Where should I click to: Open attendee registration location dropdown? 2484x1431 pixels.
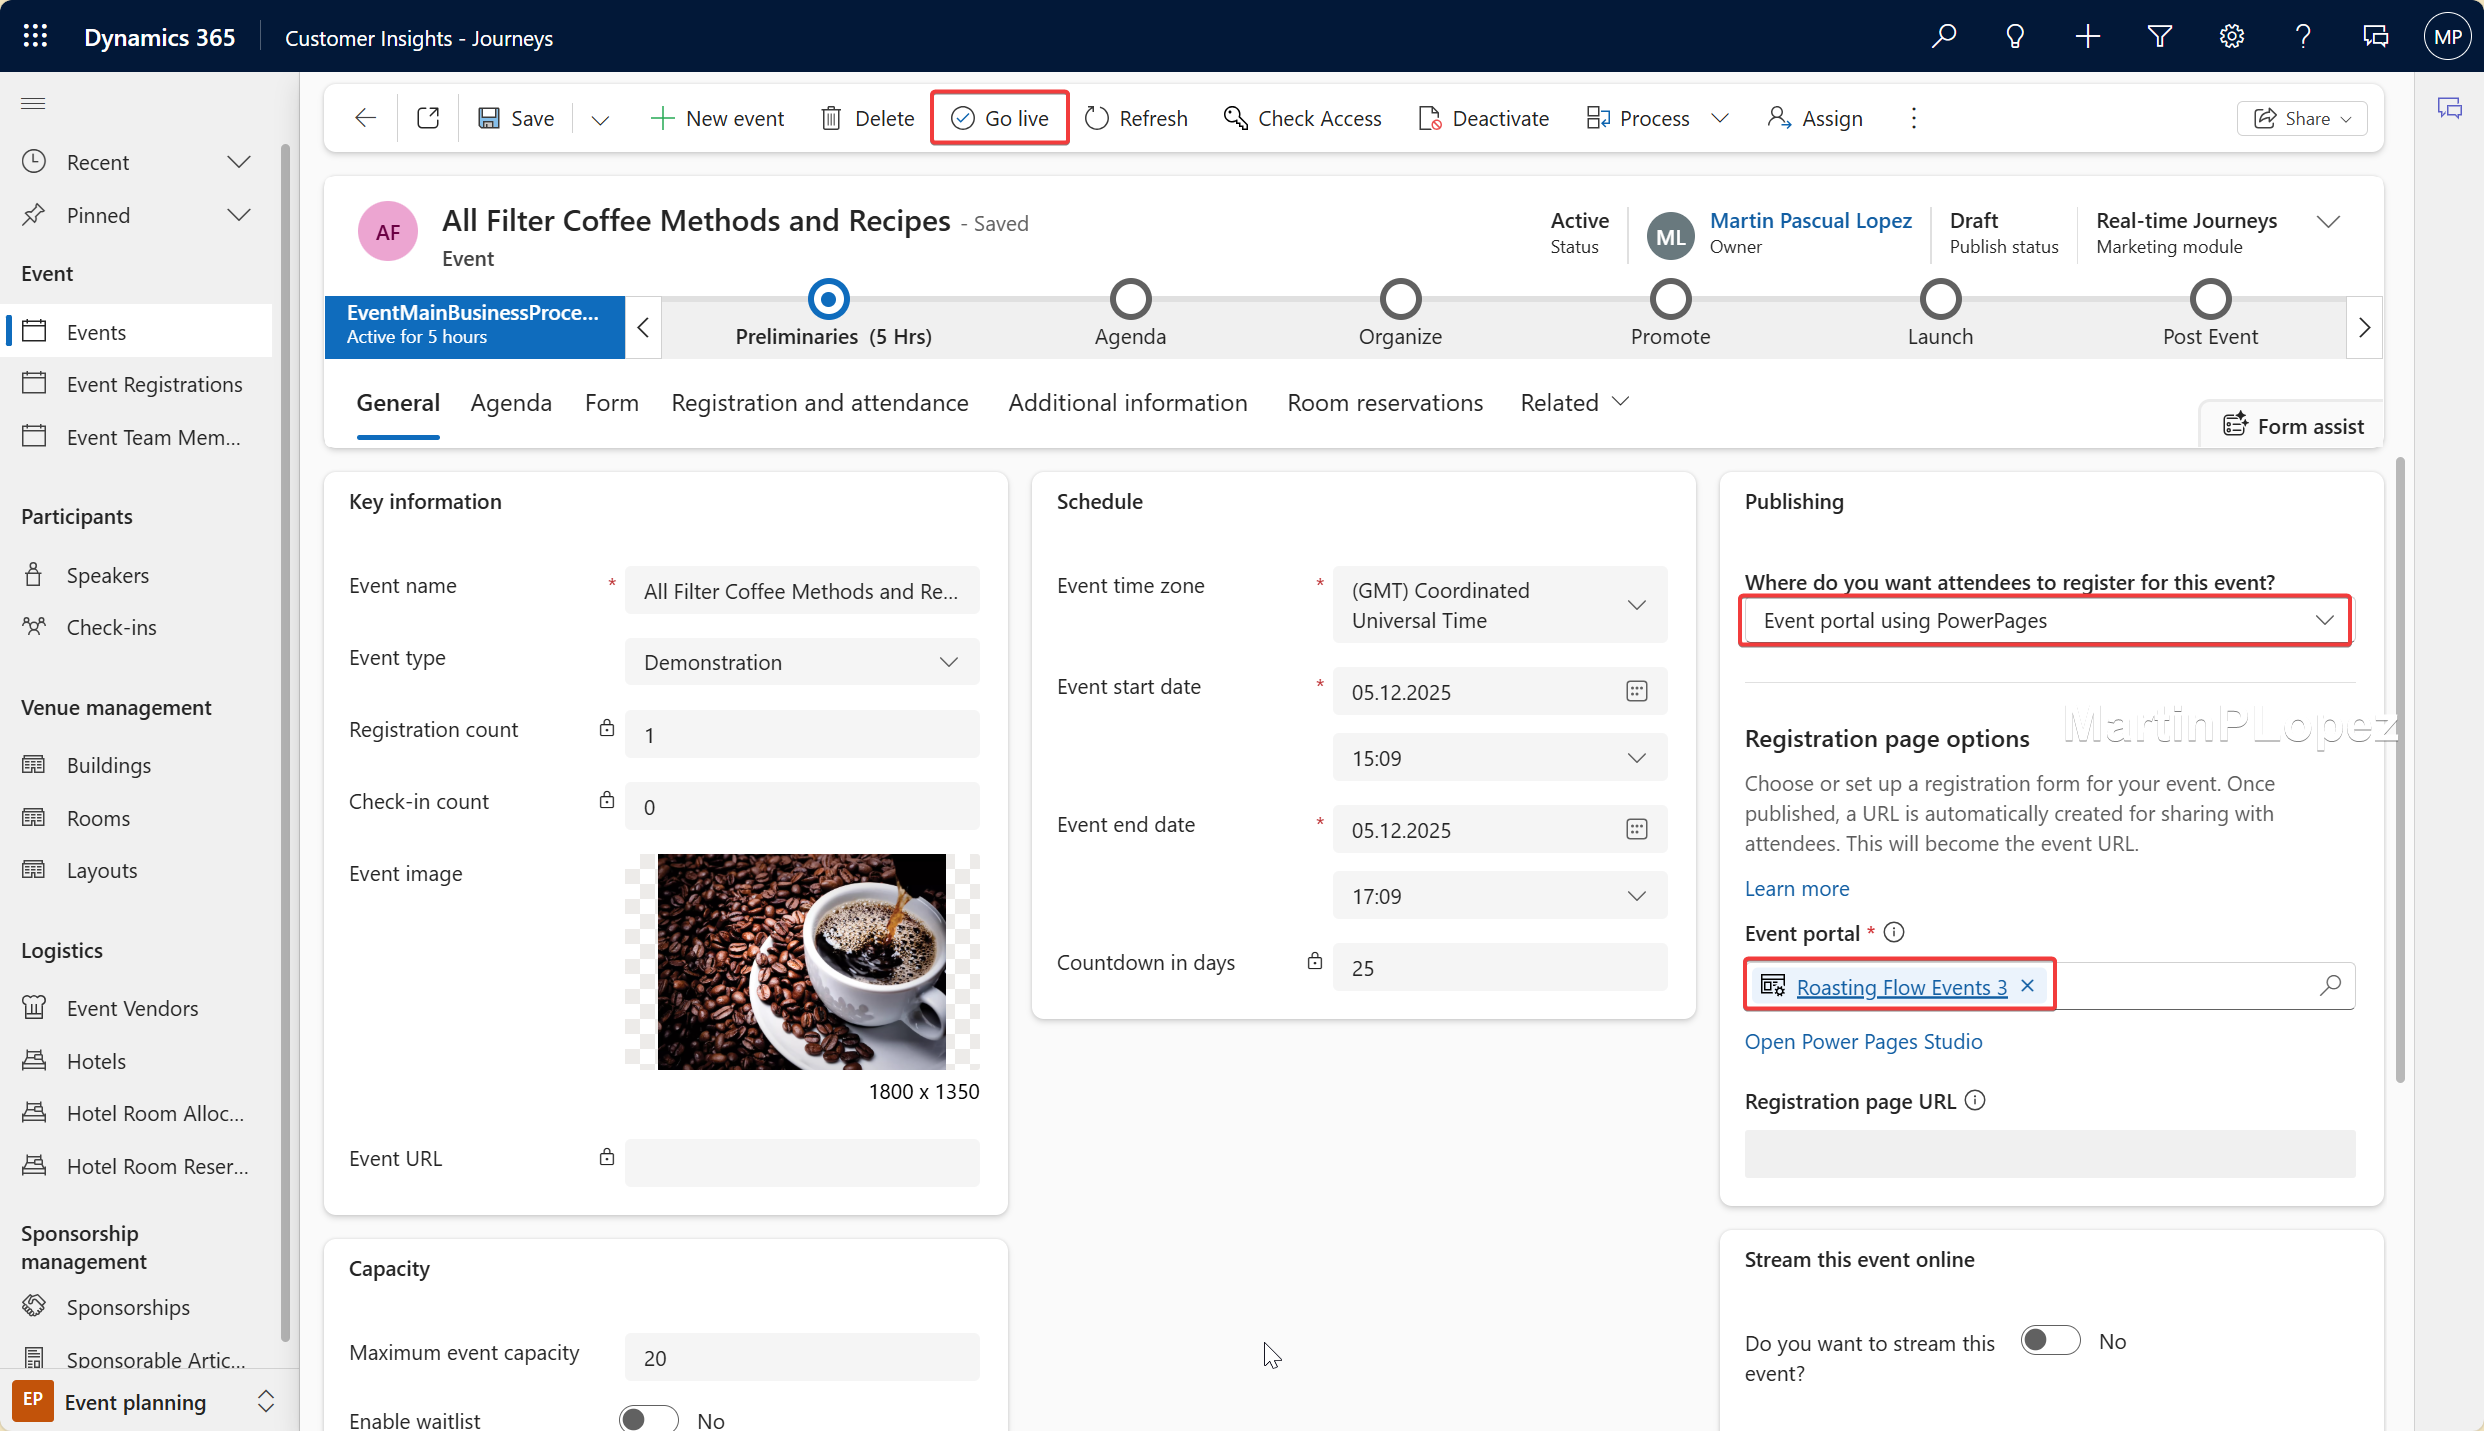click(x=2045, y=620)
